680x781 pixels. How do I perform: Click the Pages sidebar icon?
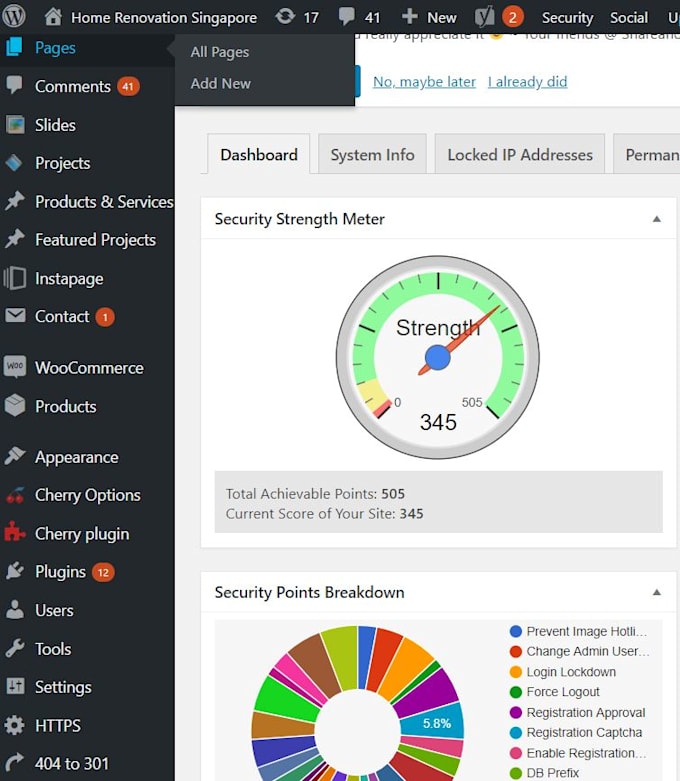pos(14,47)
